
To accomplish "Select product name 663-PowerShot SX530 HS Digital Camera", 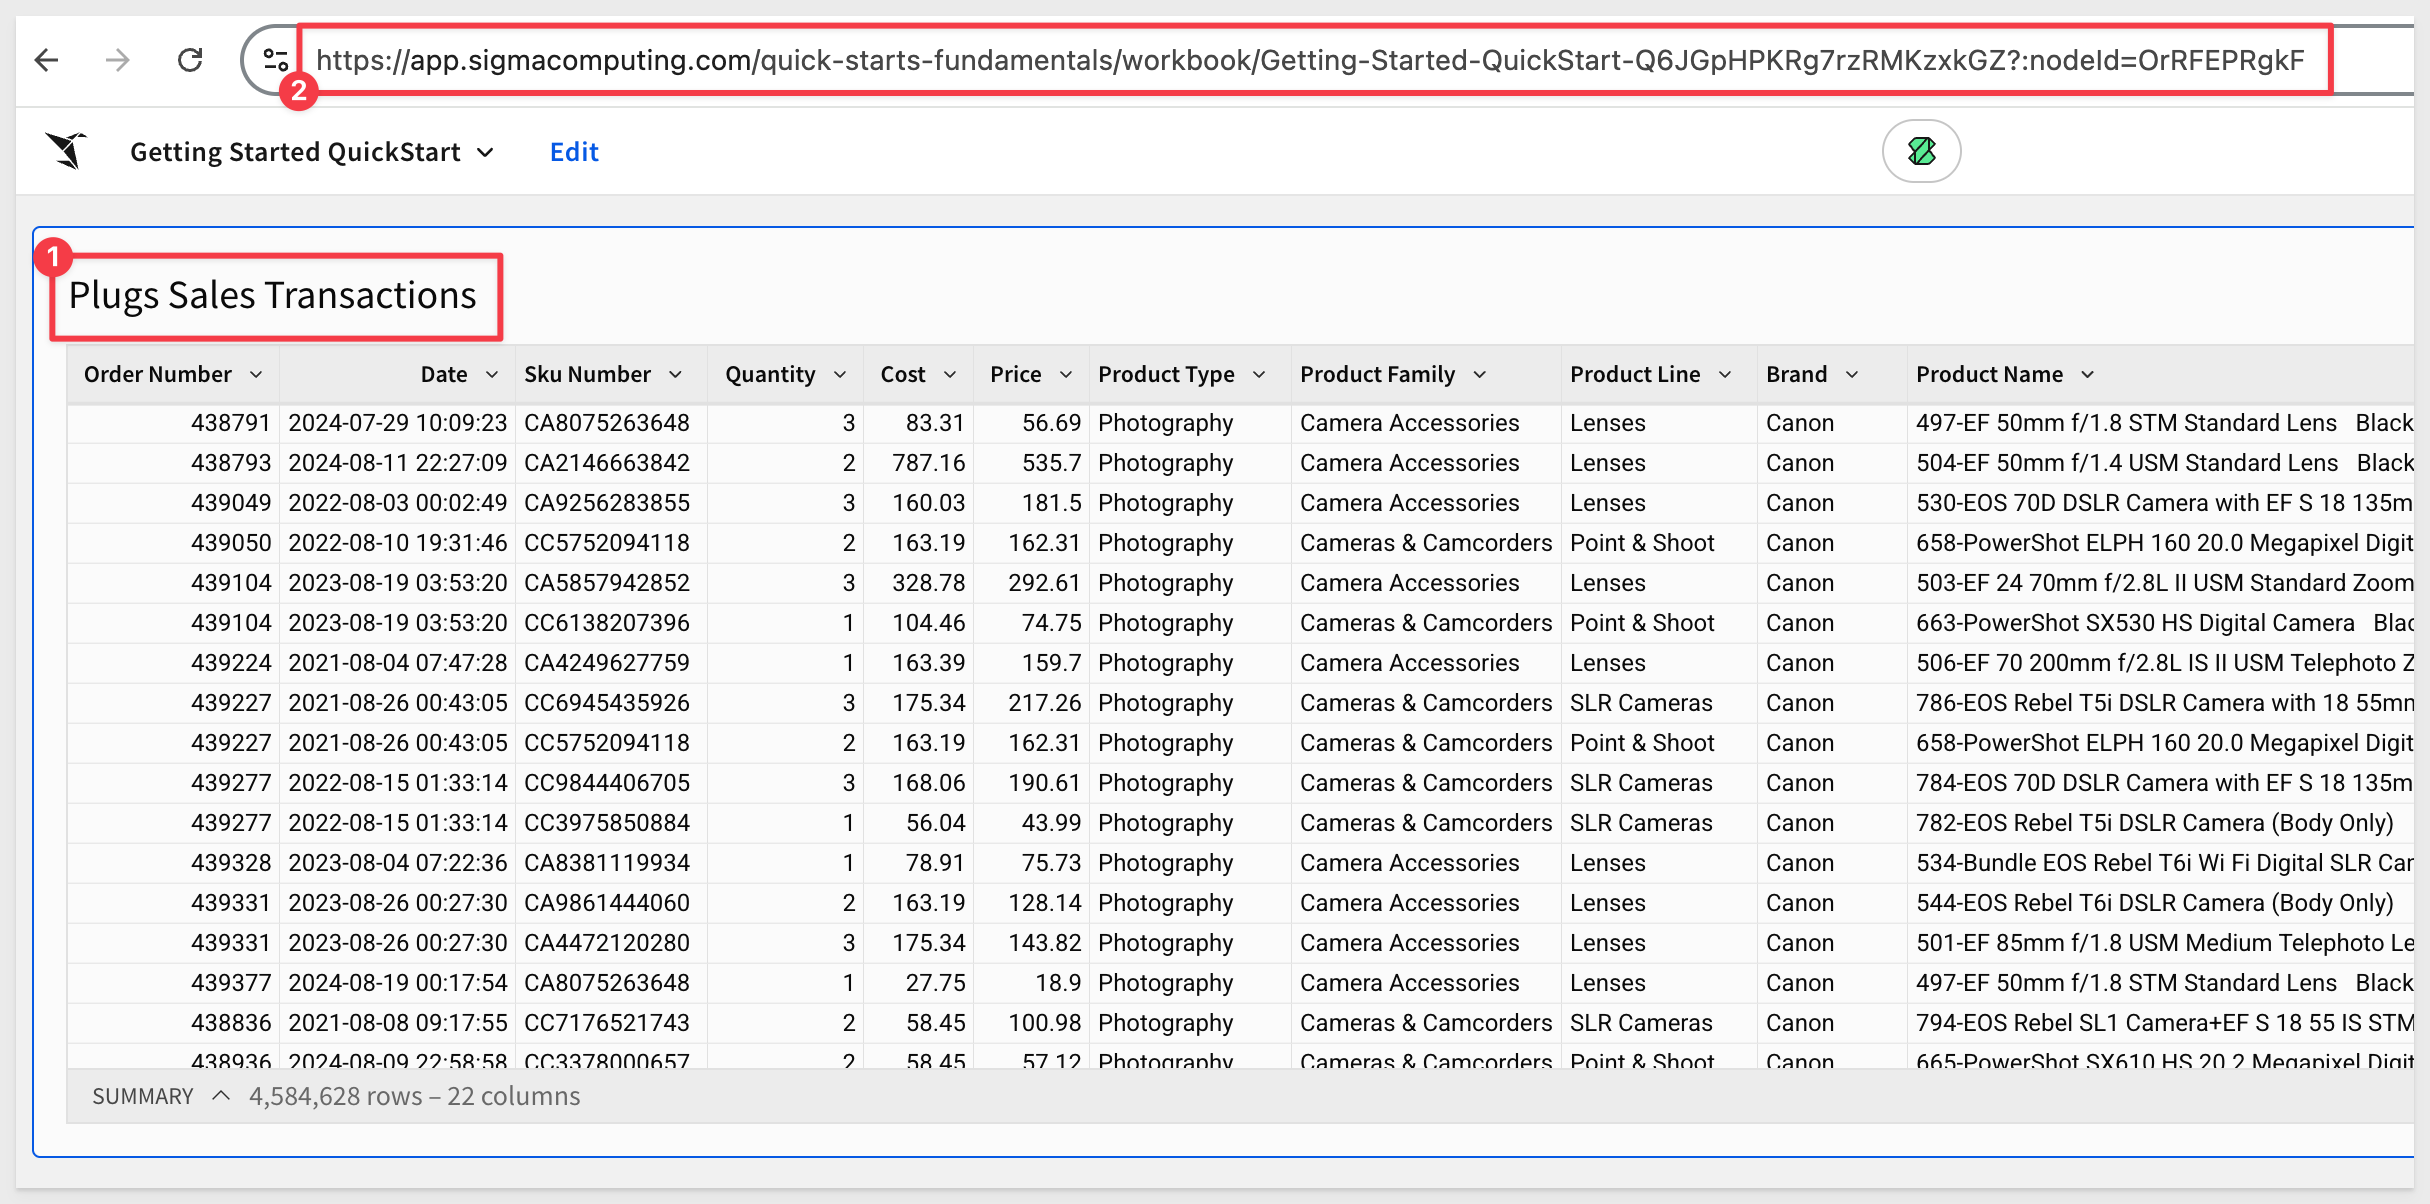I will coord(2135,623).
